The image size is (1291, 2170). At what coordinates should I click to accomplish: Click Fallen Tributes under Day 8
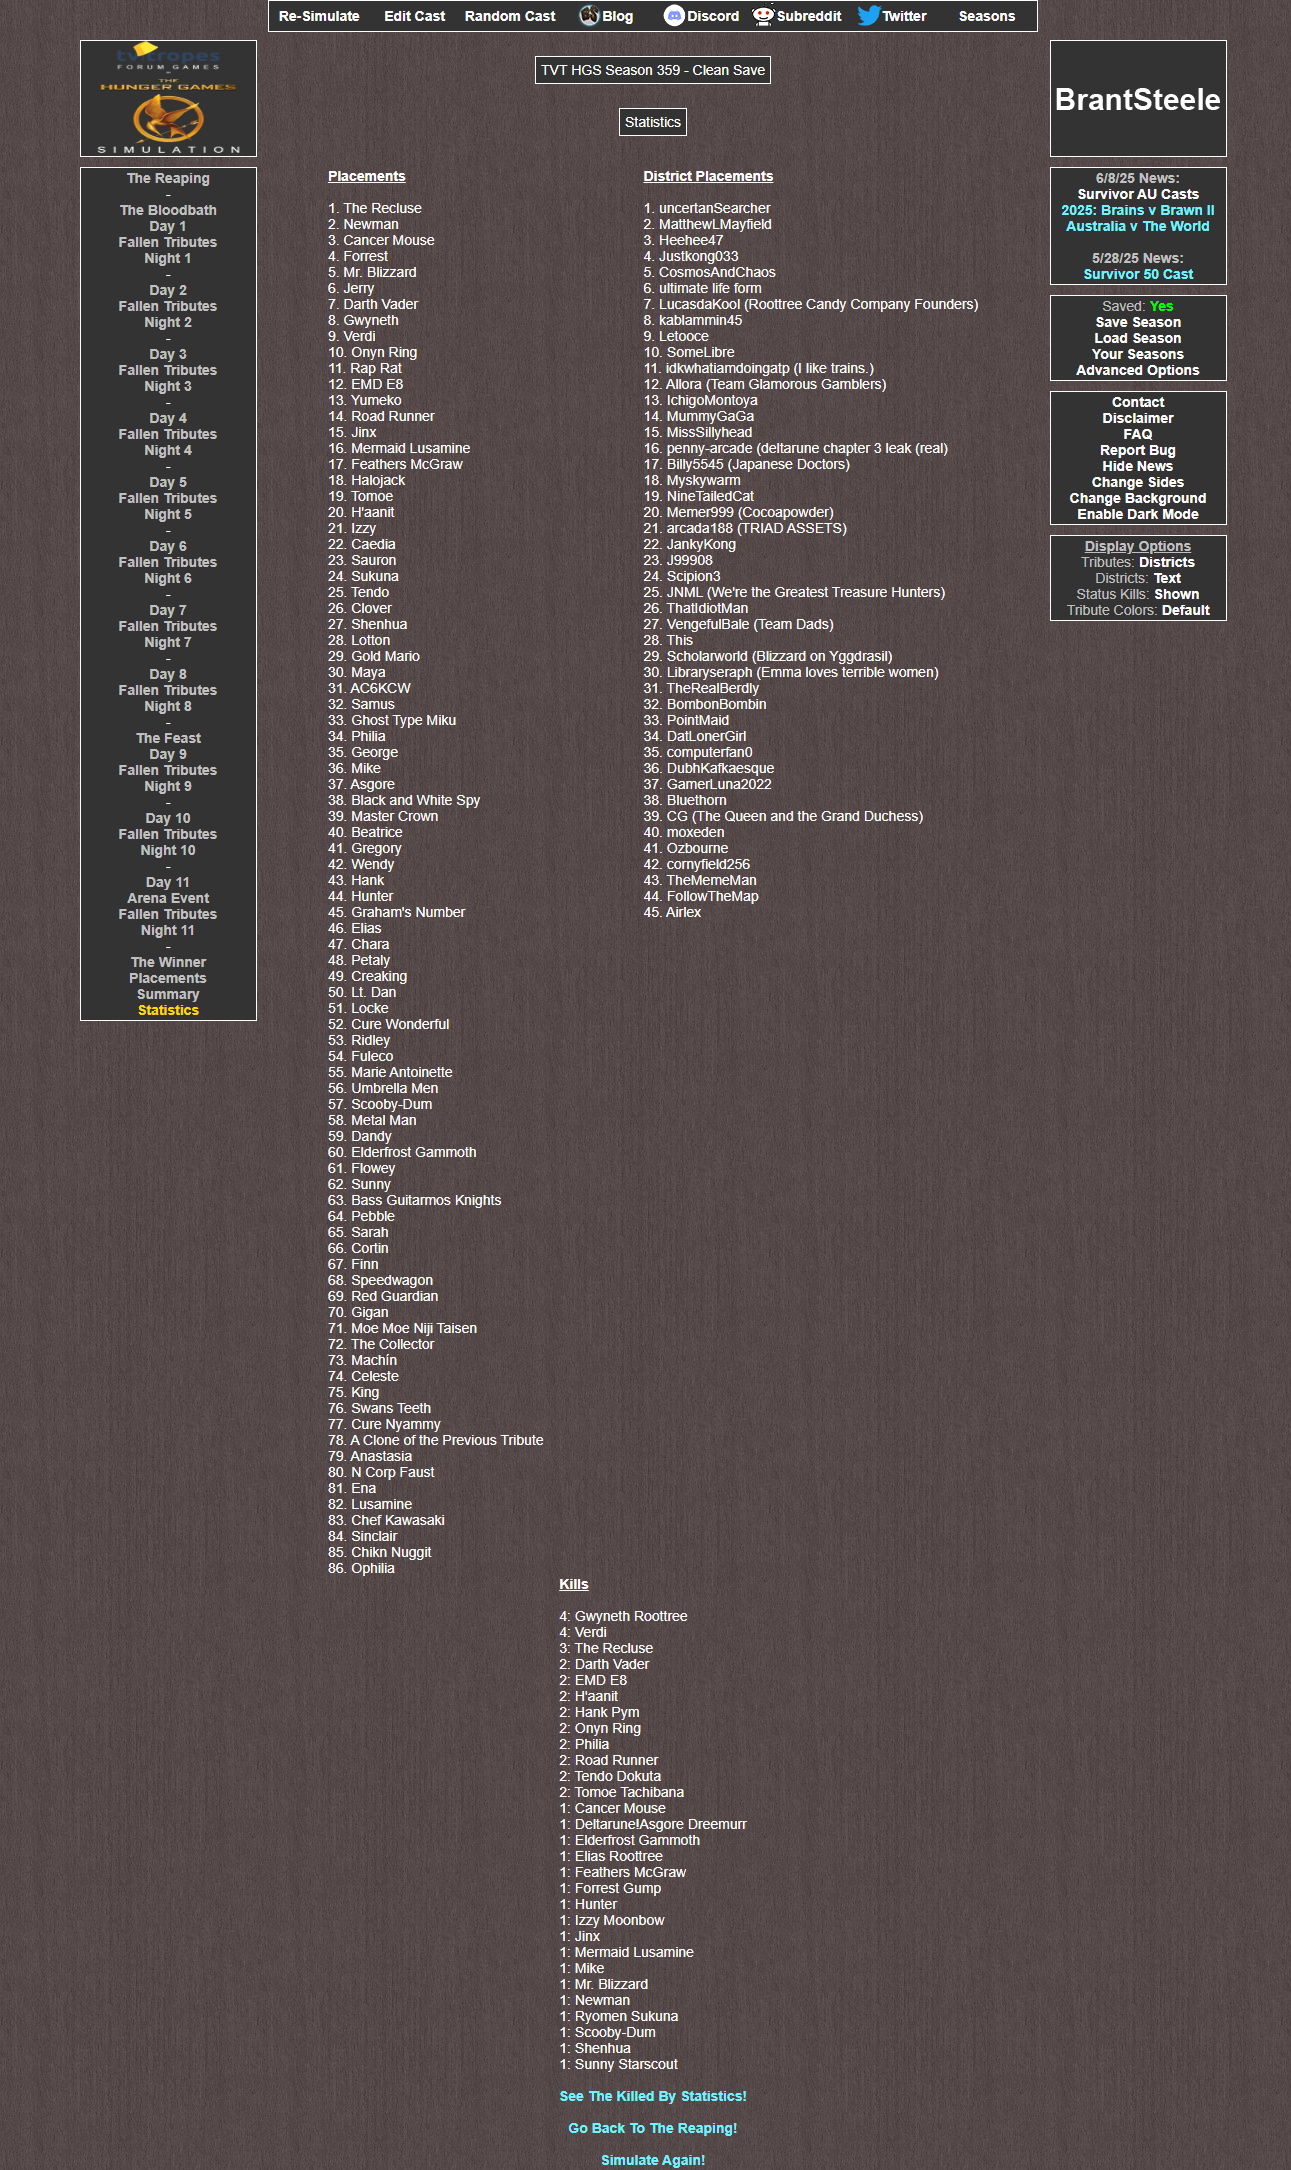(x=168, y=690)
